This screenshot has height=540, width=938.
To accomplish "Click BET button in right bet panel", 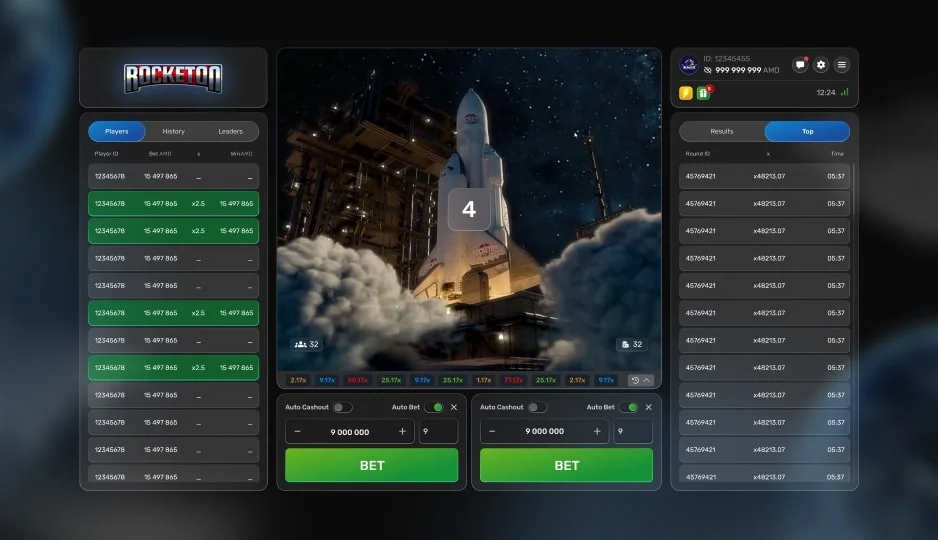I will click(x=567, y=465).
